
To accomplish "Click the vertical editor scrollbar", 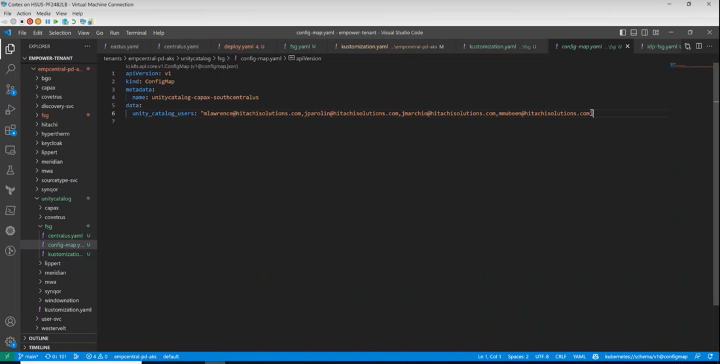I will coord(716,184).
